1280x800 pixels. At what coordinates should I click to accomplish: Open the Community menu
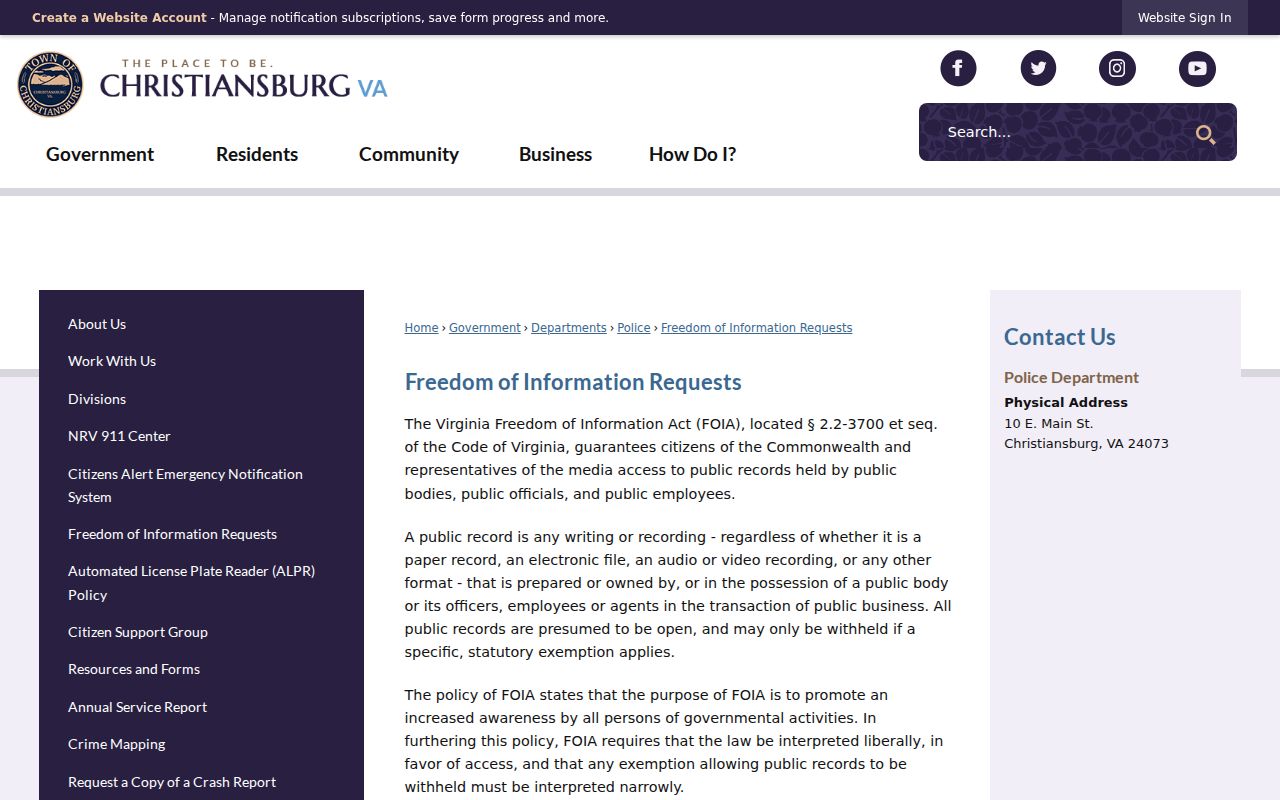(x=409, y=154)
